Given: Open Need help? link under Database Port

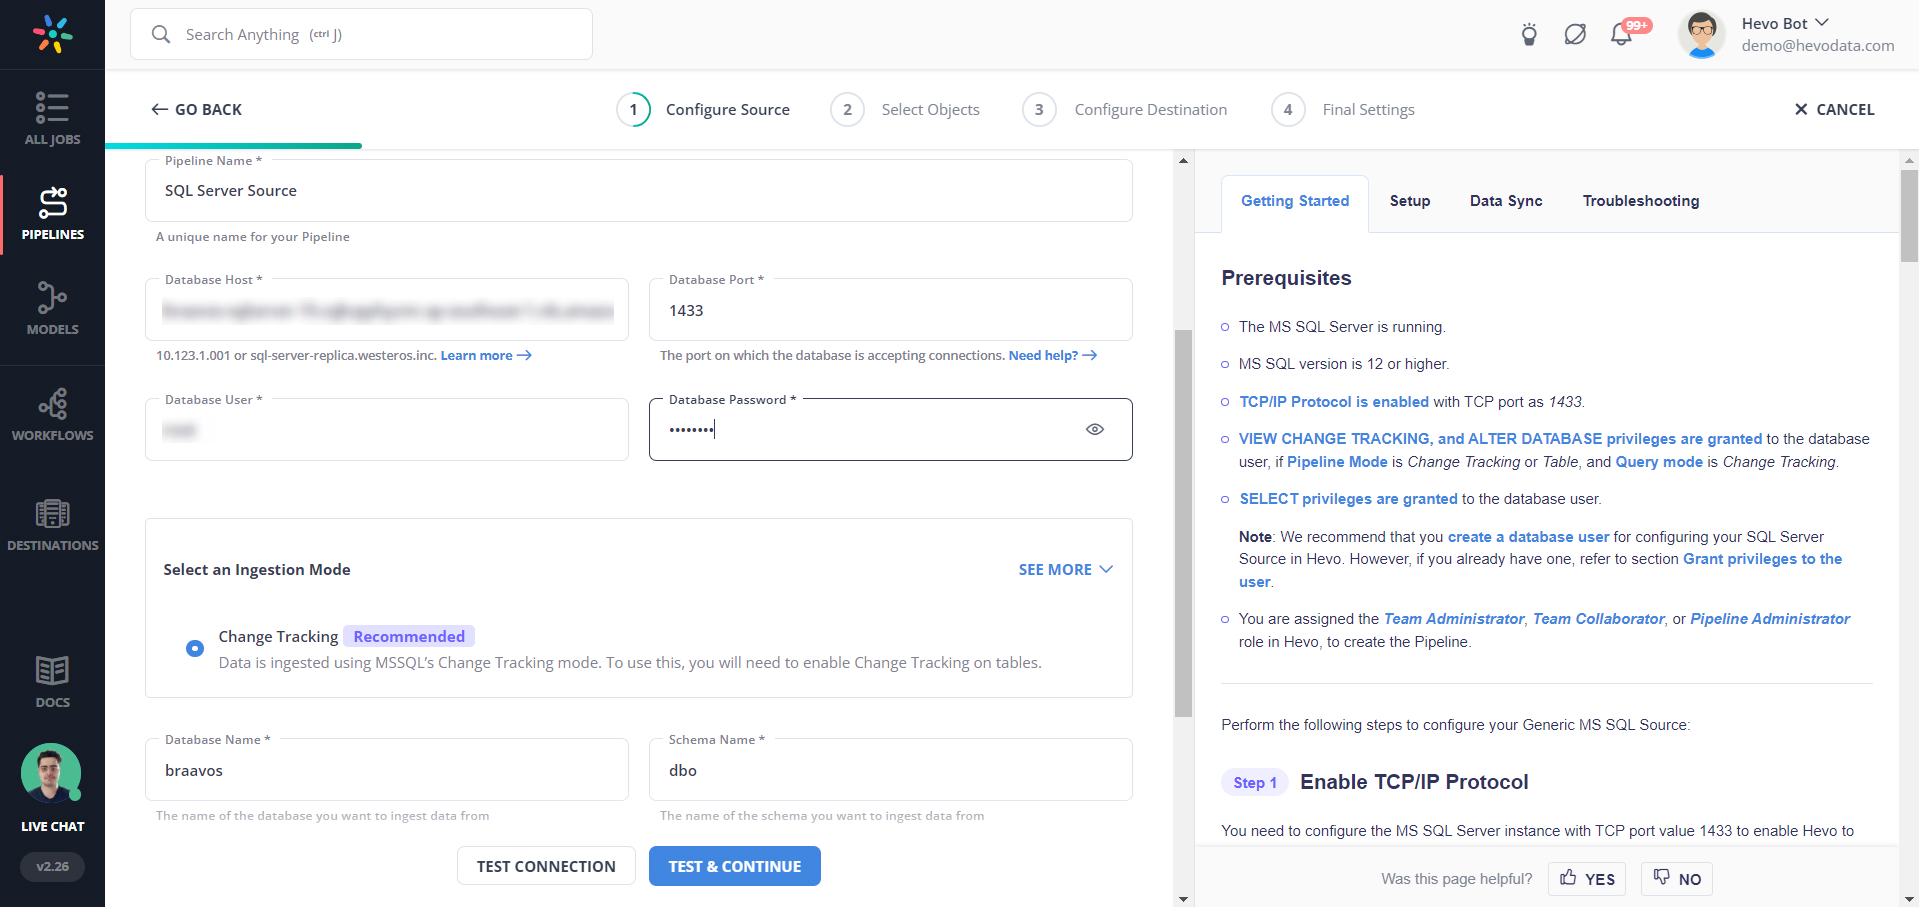Looking at the screenshot, I should [x=1052, y=355].
